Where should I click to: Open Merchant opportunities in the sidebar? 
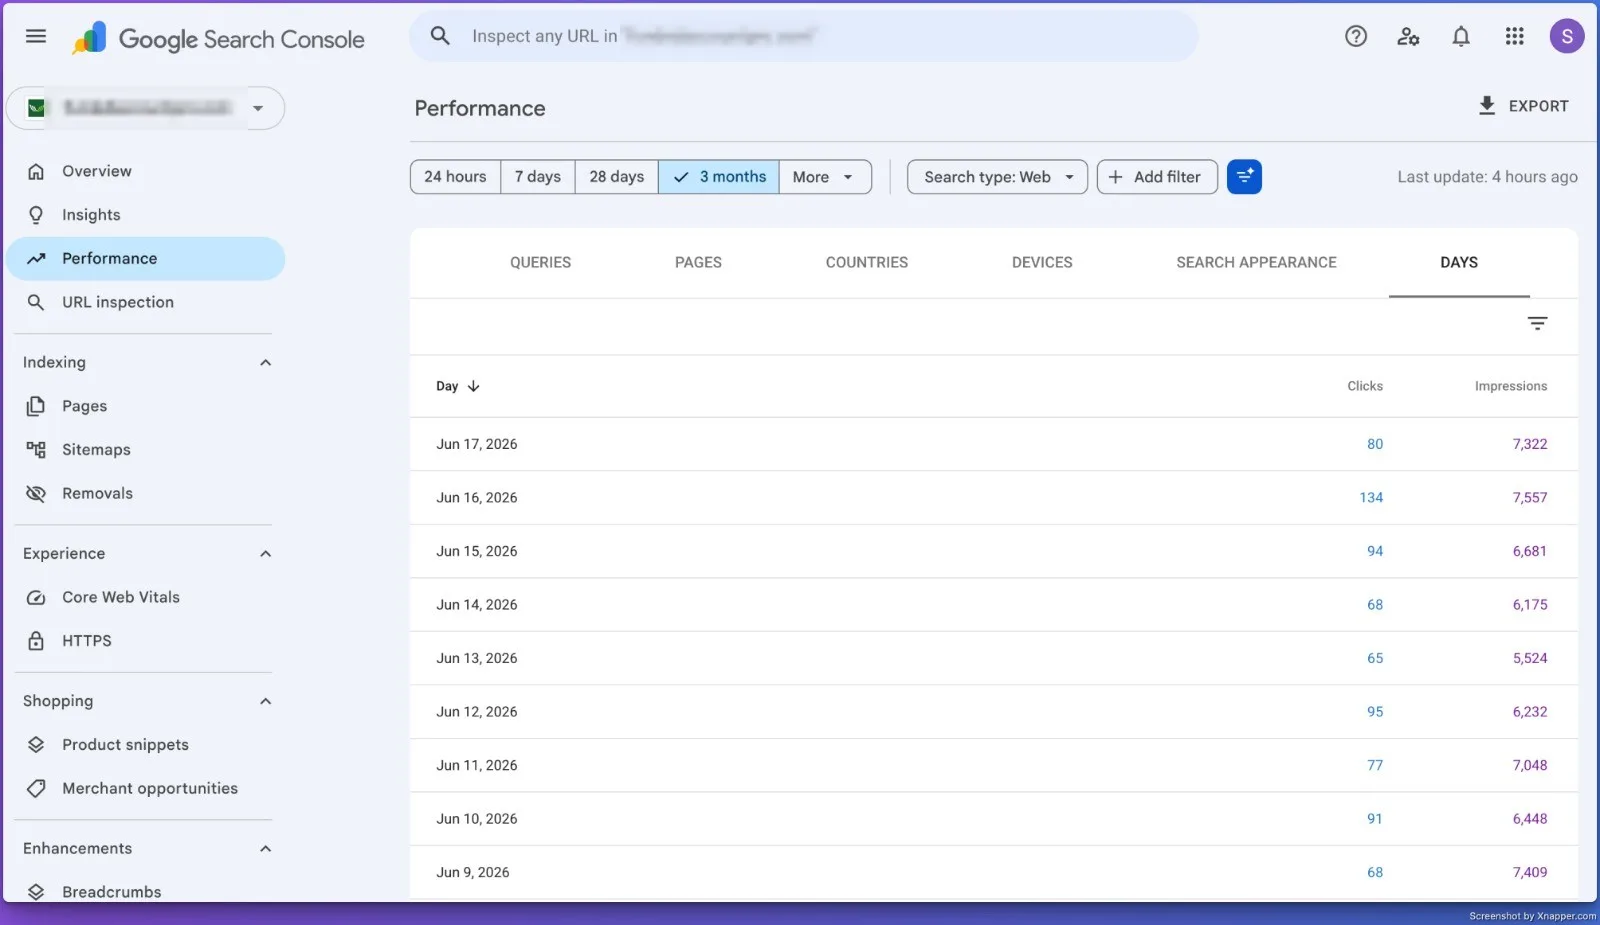[x=146, y=789]
